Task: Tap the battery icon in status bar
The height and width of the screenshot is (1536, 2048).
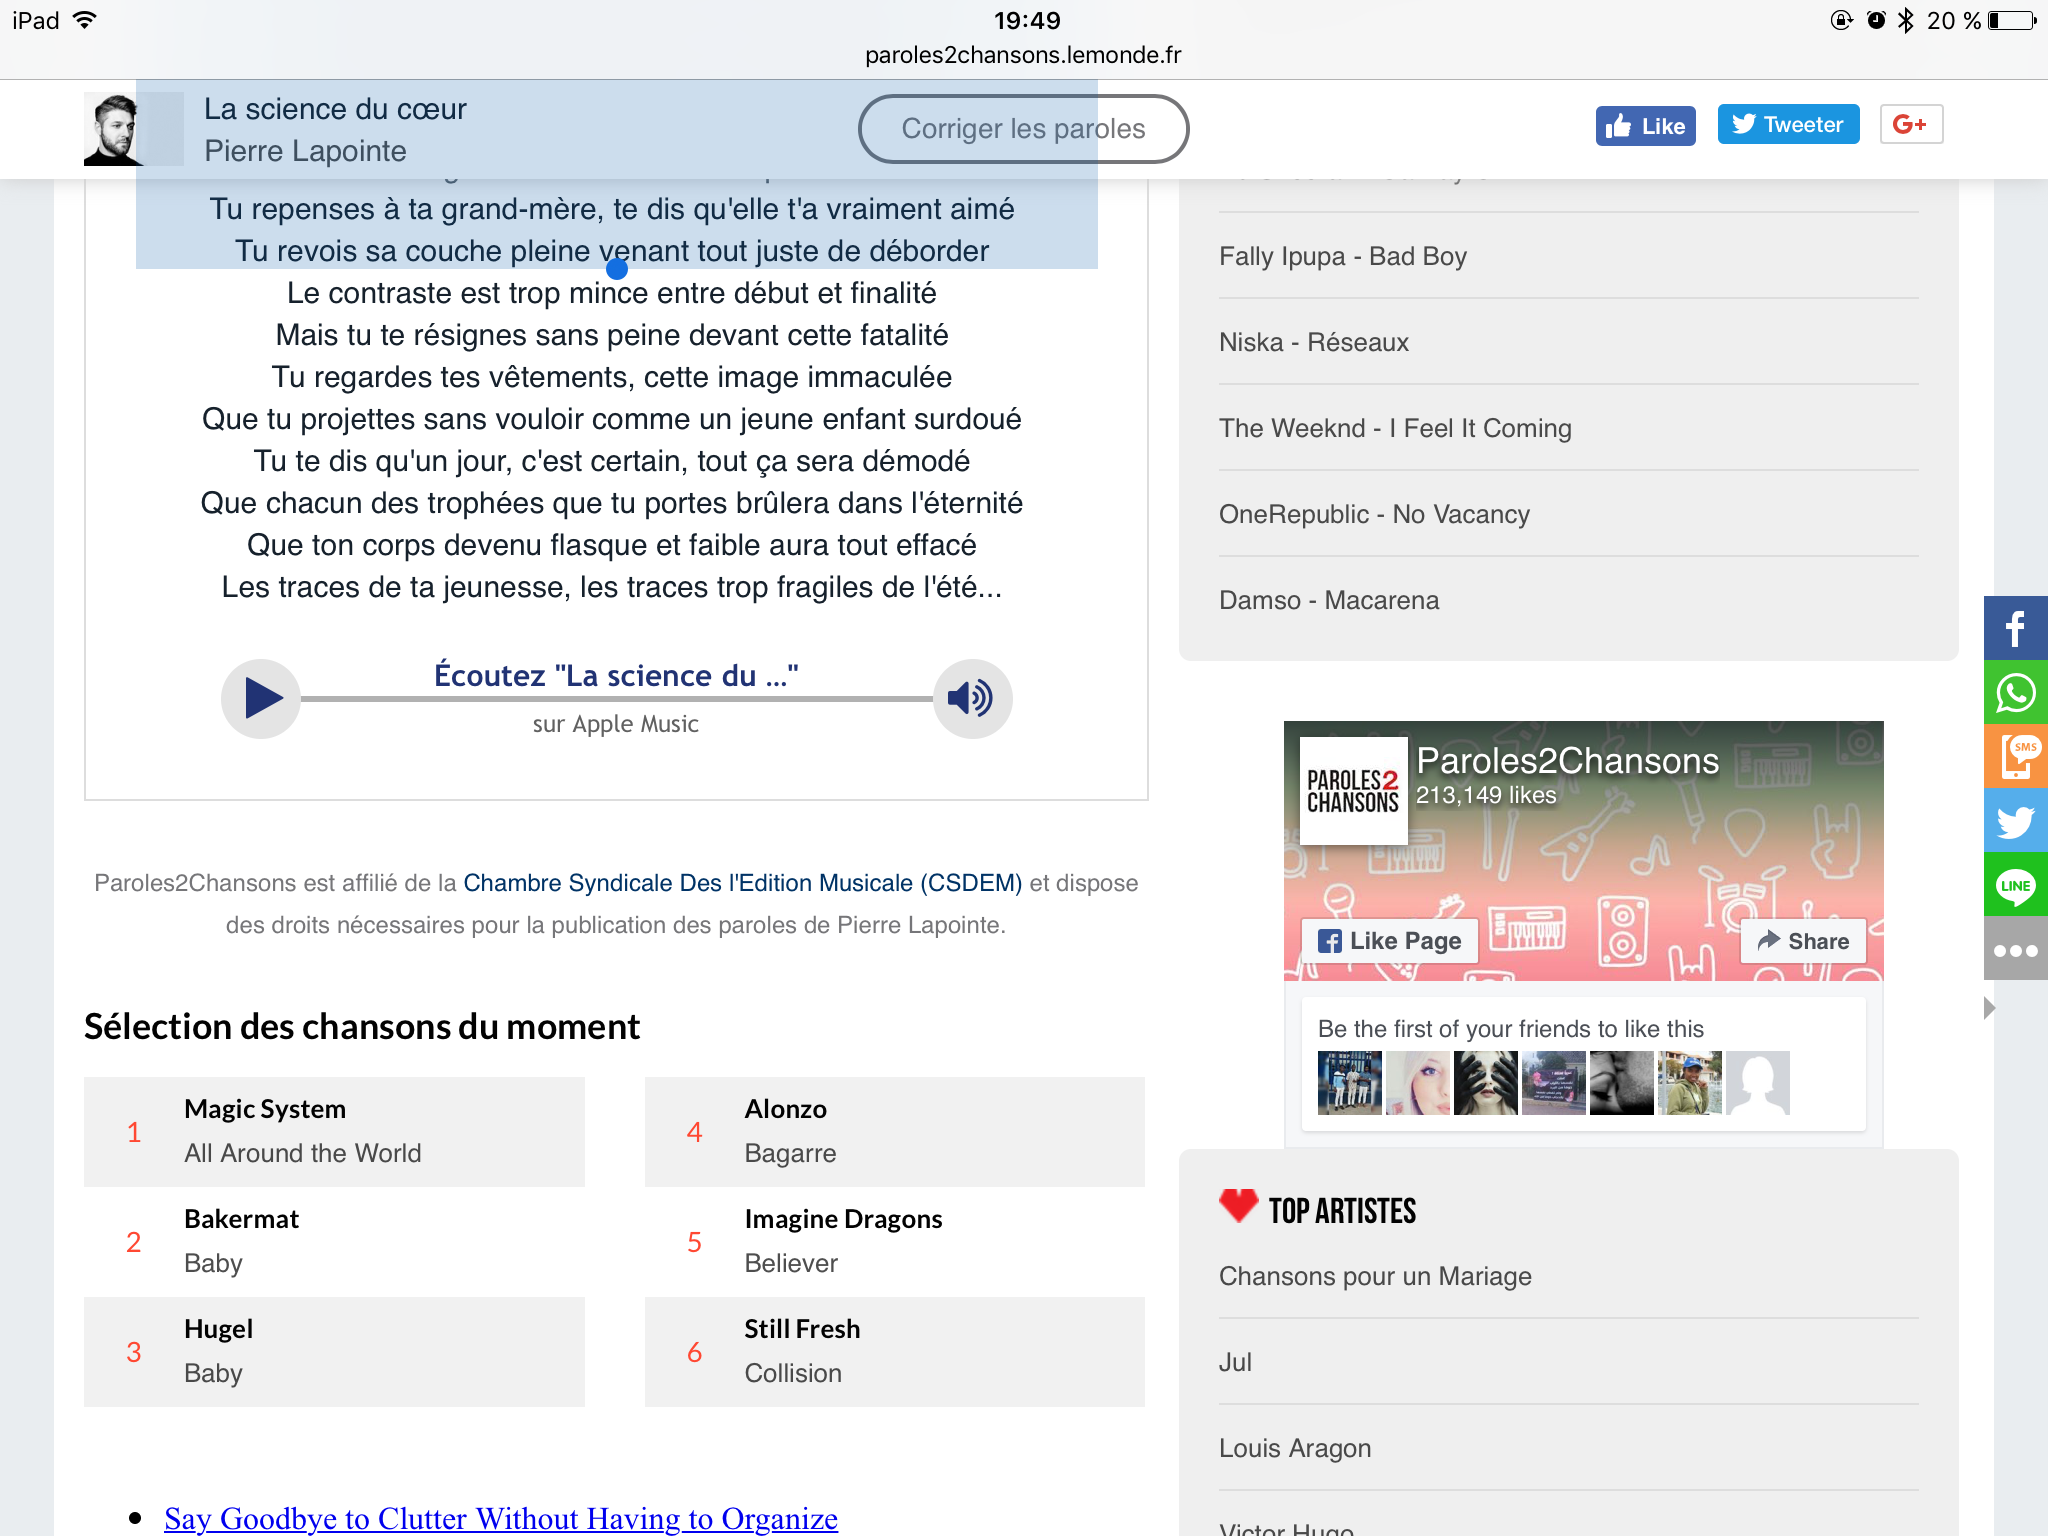Action: click(2012, 21)
